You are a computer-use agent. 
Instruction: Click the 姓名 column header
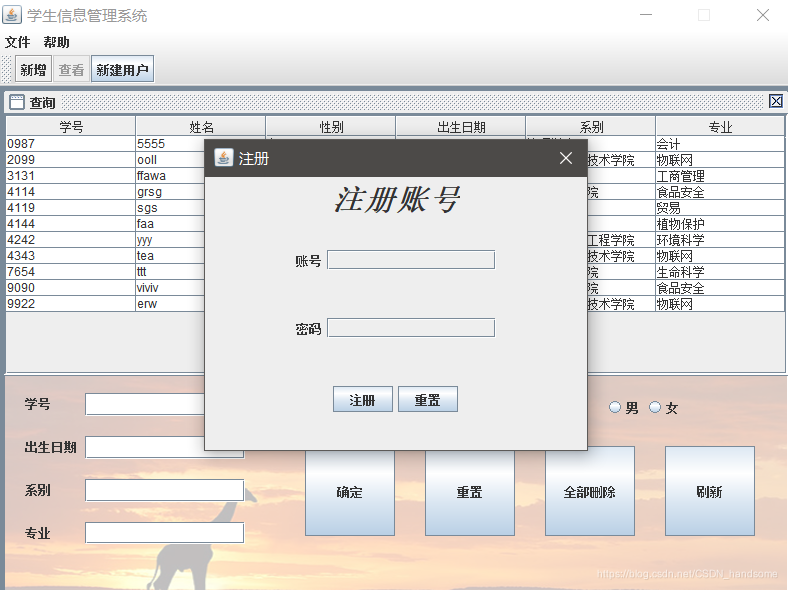(x=201, y=126)
